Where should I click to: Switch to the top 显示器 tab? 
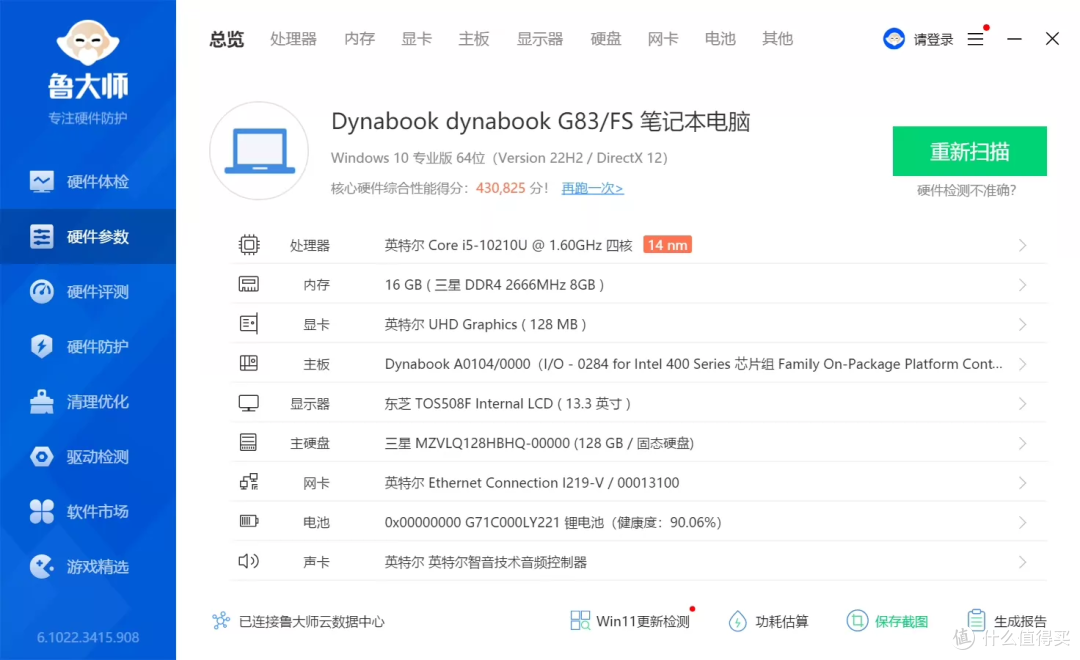(x=540, y=39)
